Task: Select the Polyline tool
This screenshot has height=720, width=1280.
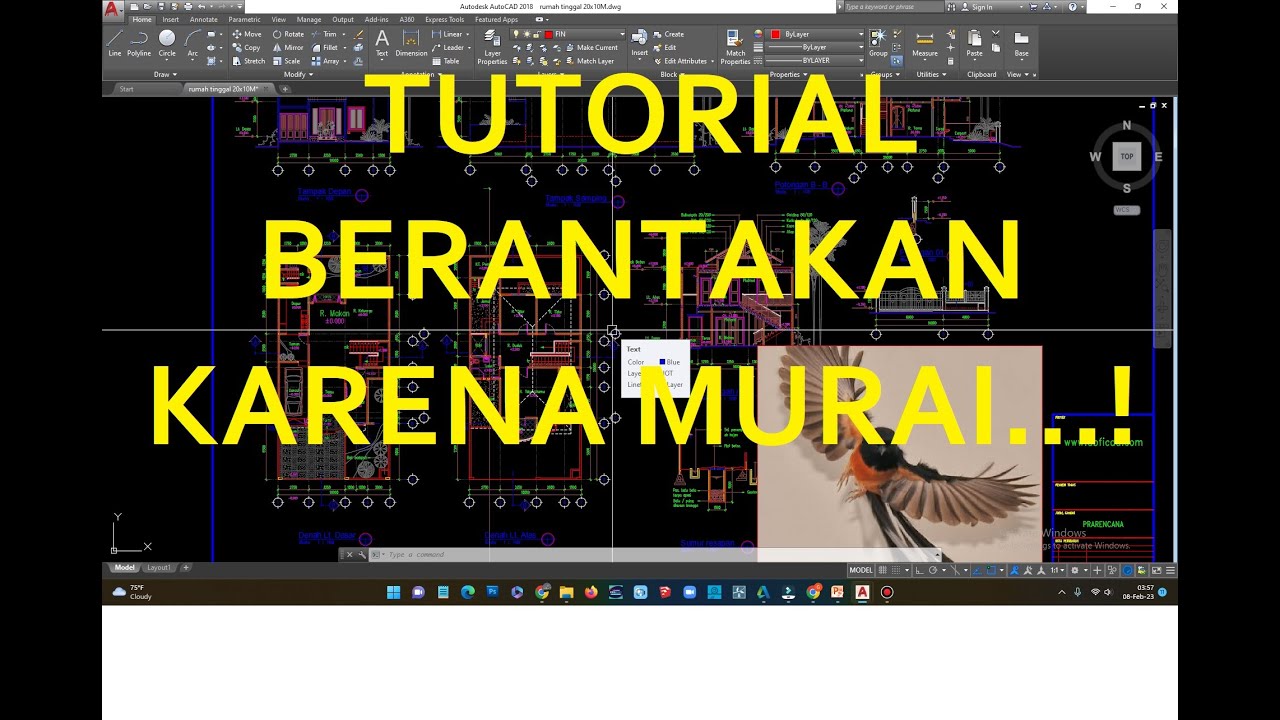Action: click(x=139, y=43)
